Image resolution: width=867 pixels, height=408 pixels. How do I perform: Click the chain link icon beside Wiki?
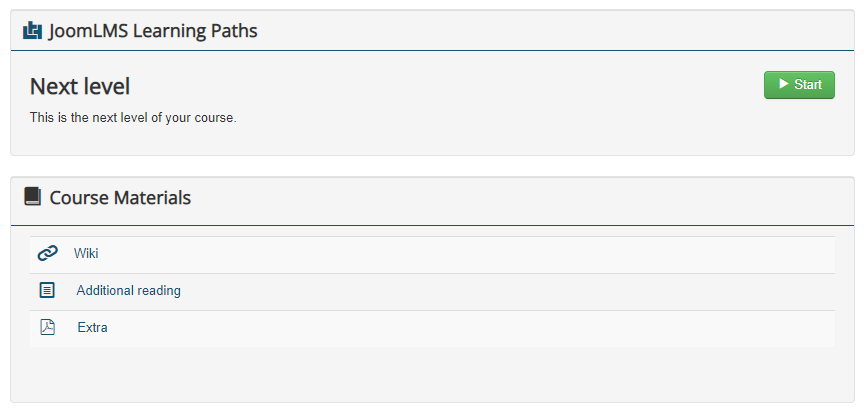click(x=47, y=253)
